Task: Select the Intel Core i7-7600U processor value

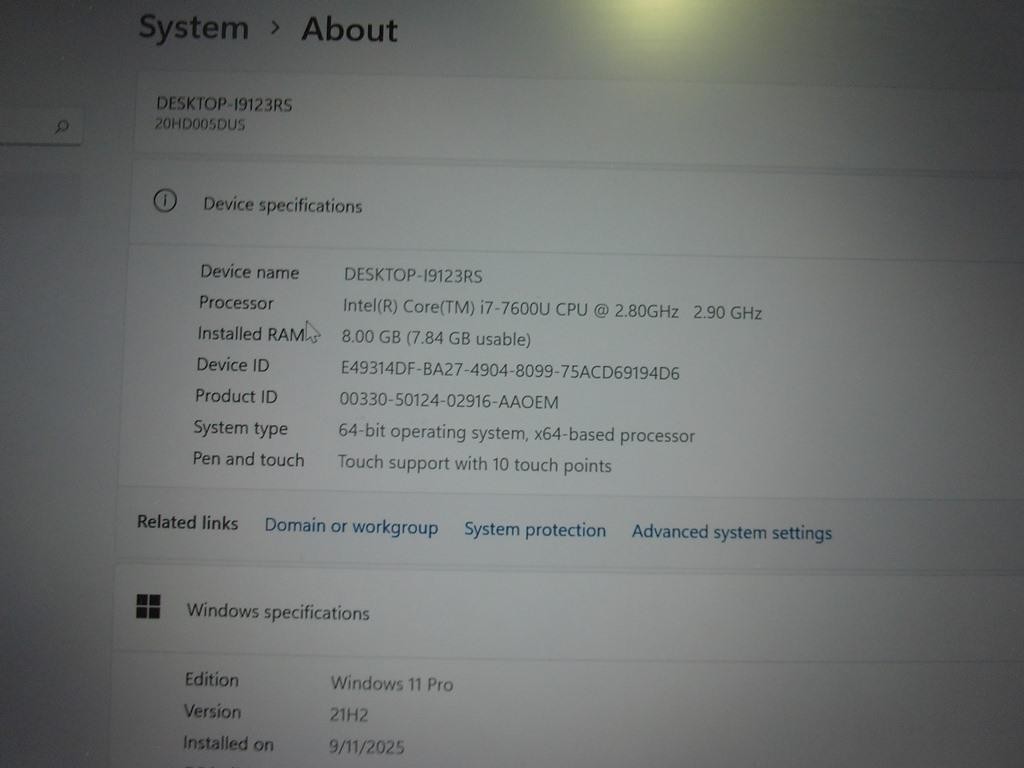Action: pyautogui.click(x=552, y=310)
